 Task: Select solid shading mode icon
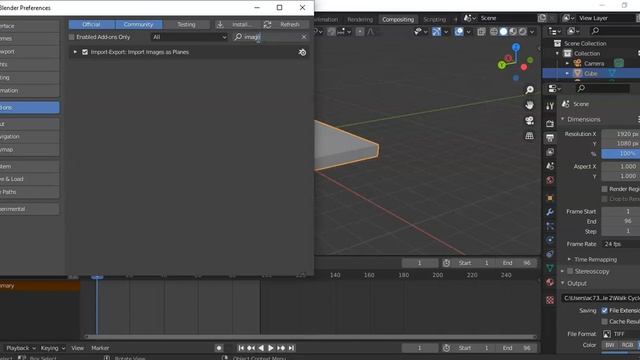click(503, 31)
